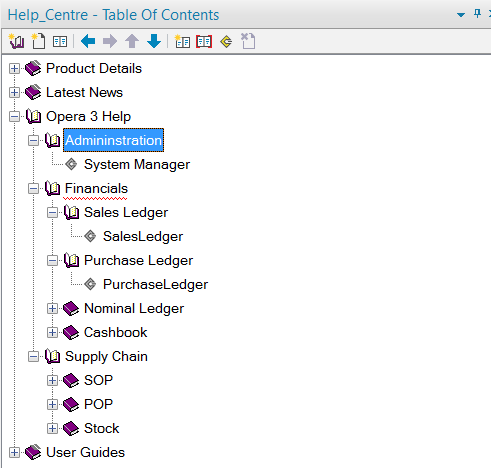Expand the Nominal Ledger book

click(x=52, y=308)
